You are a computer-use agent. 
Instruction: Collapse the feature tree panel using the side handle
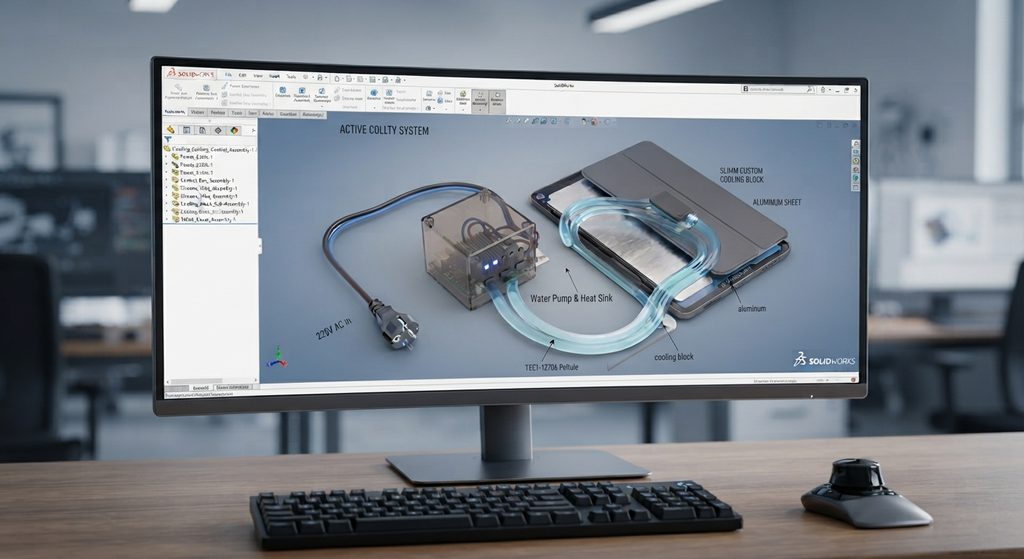click(260, 246)
